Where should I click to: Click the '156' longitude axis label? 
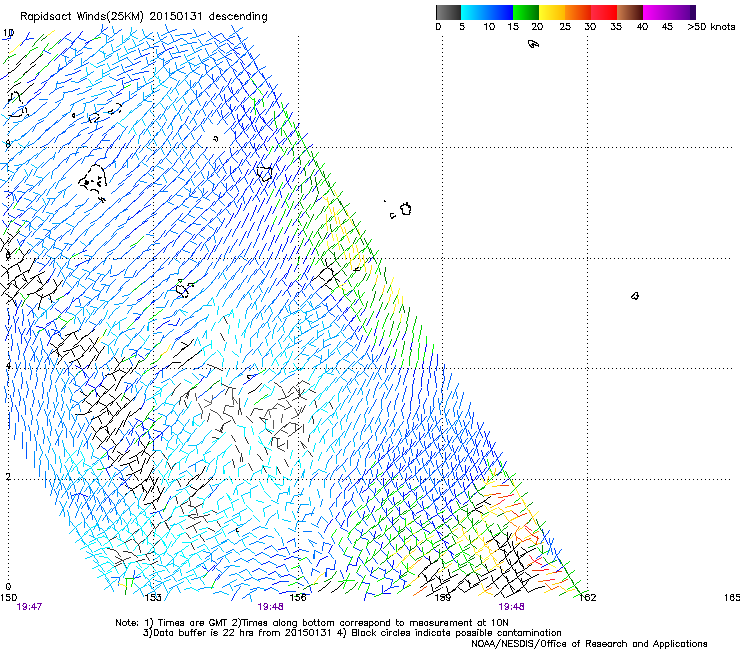coord(298,598)
